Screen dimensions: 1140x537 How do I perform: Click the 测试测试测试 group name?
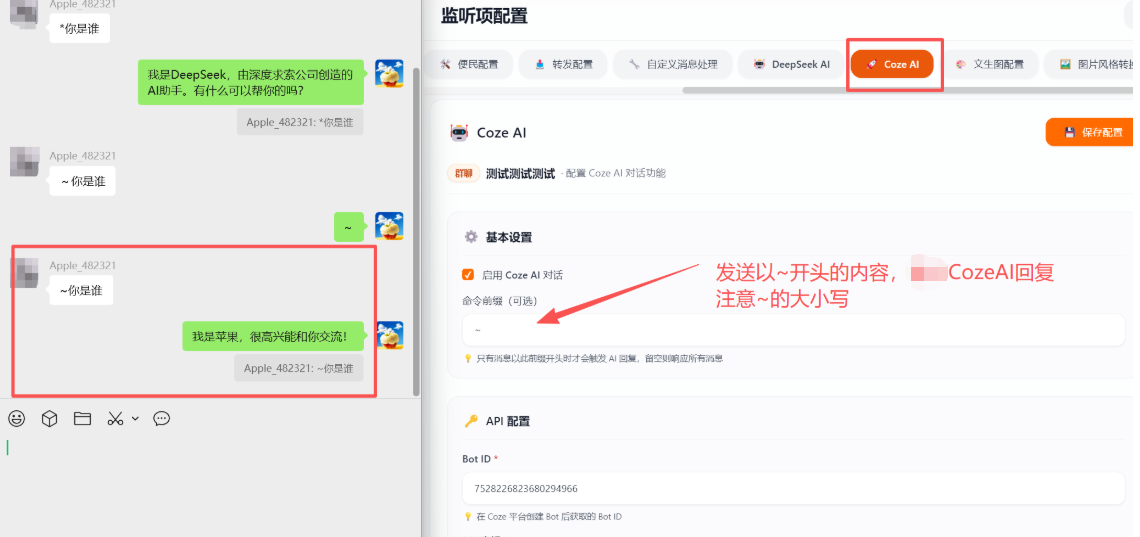[521, 174]
